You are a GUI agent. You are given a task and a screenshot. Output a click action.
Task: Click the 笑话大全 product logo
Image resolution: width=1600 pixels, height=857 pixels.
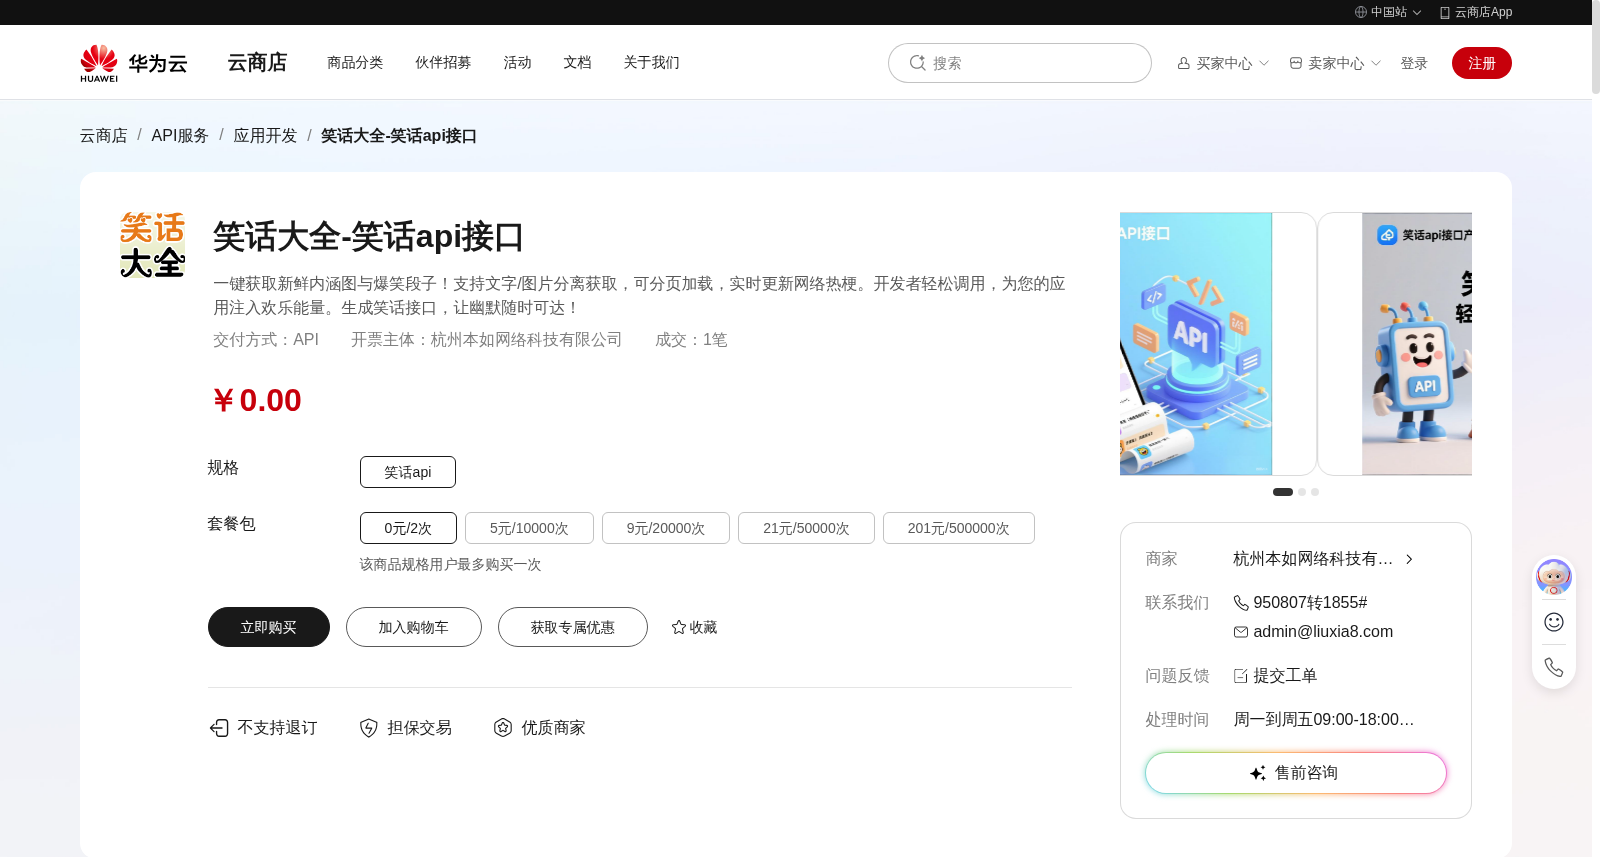(152, 244)
